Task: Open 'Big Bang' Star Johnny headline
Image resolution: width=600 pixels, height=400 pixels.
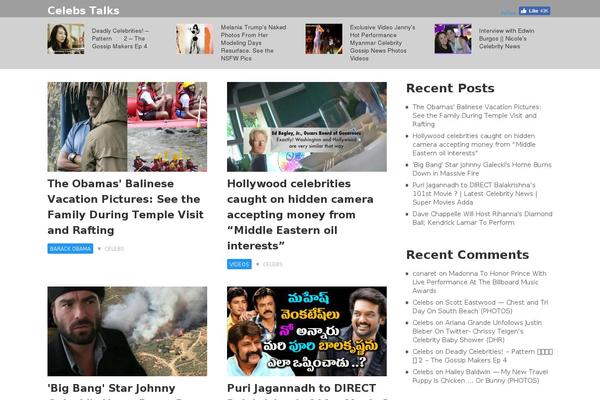Action: coord(111,388)
